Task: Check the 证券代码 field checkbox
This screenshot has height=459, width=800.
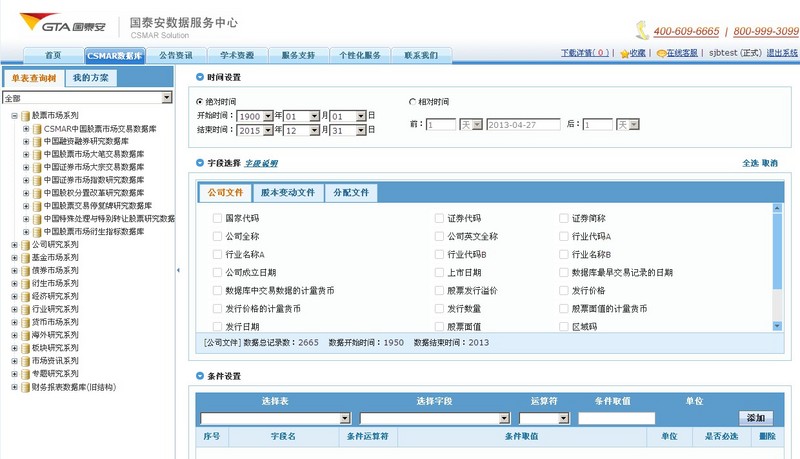Action: point(439,218)
